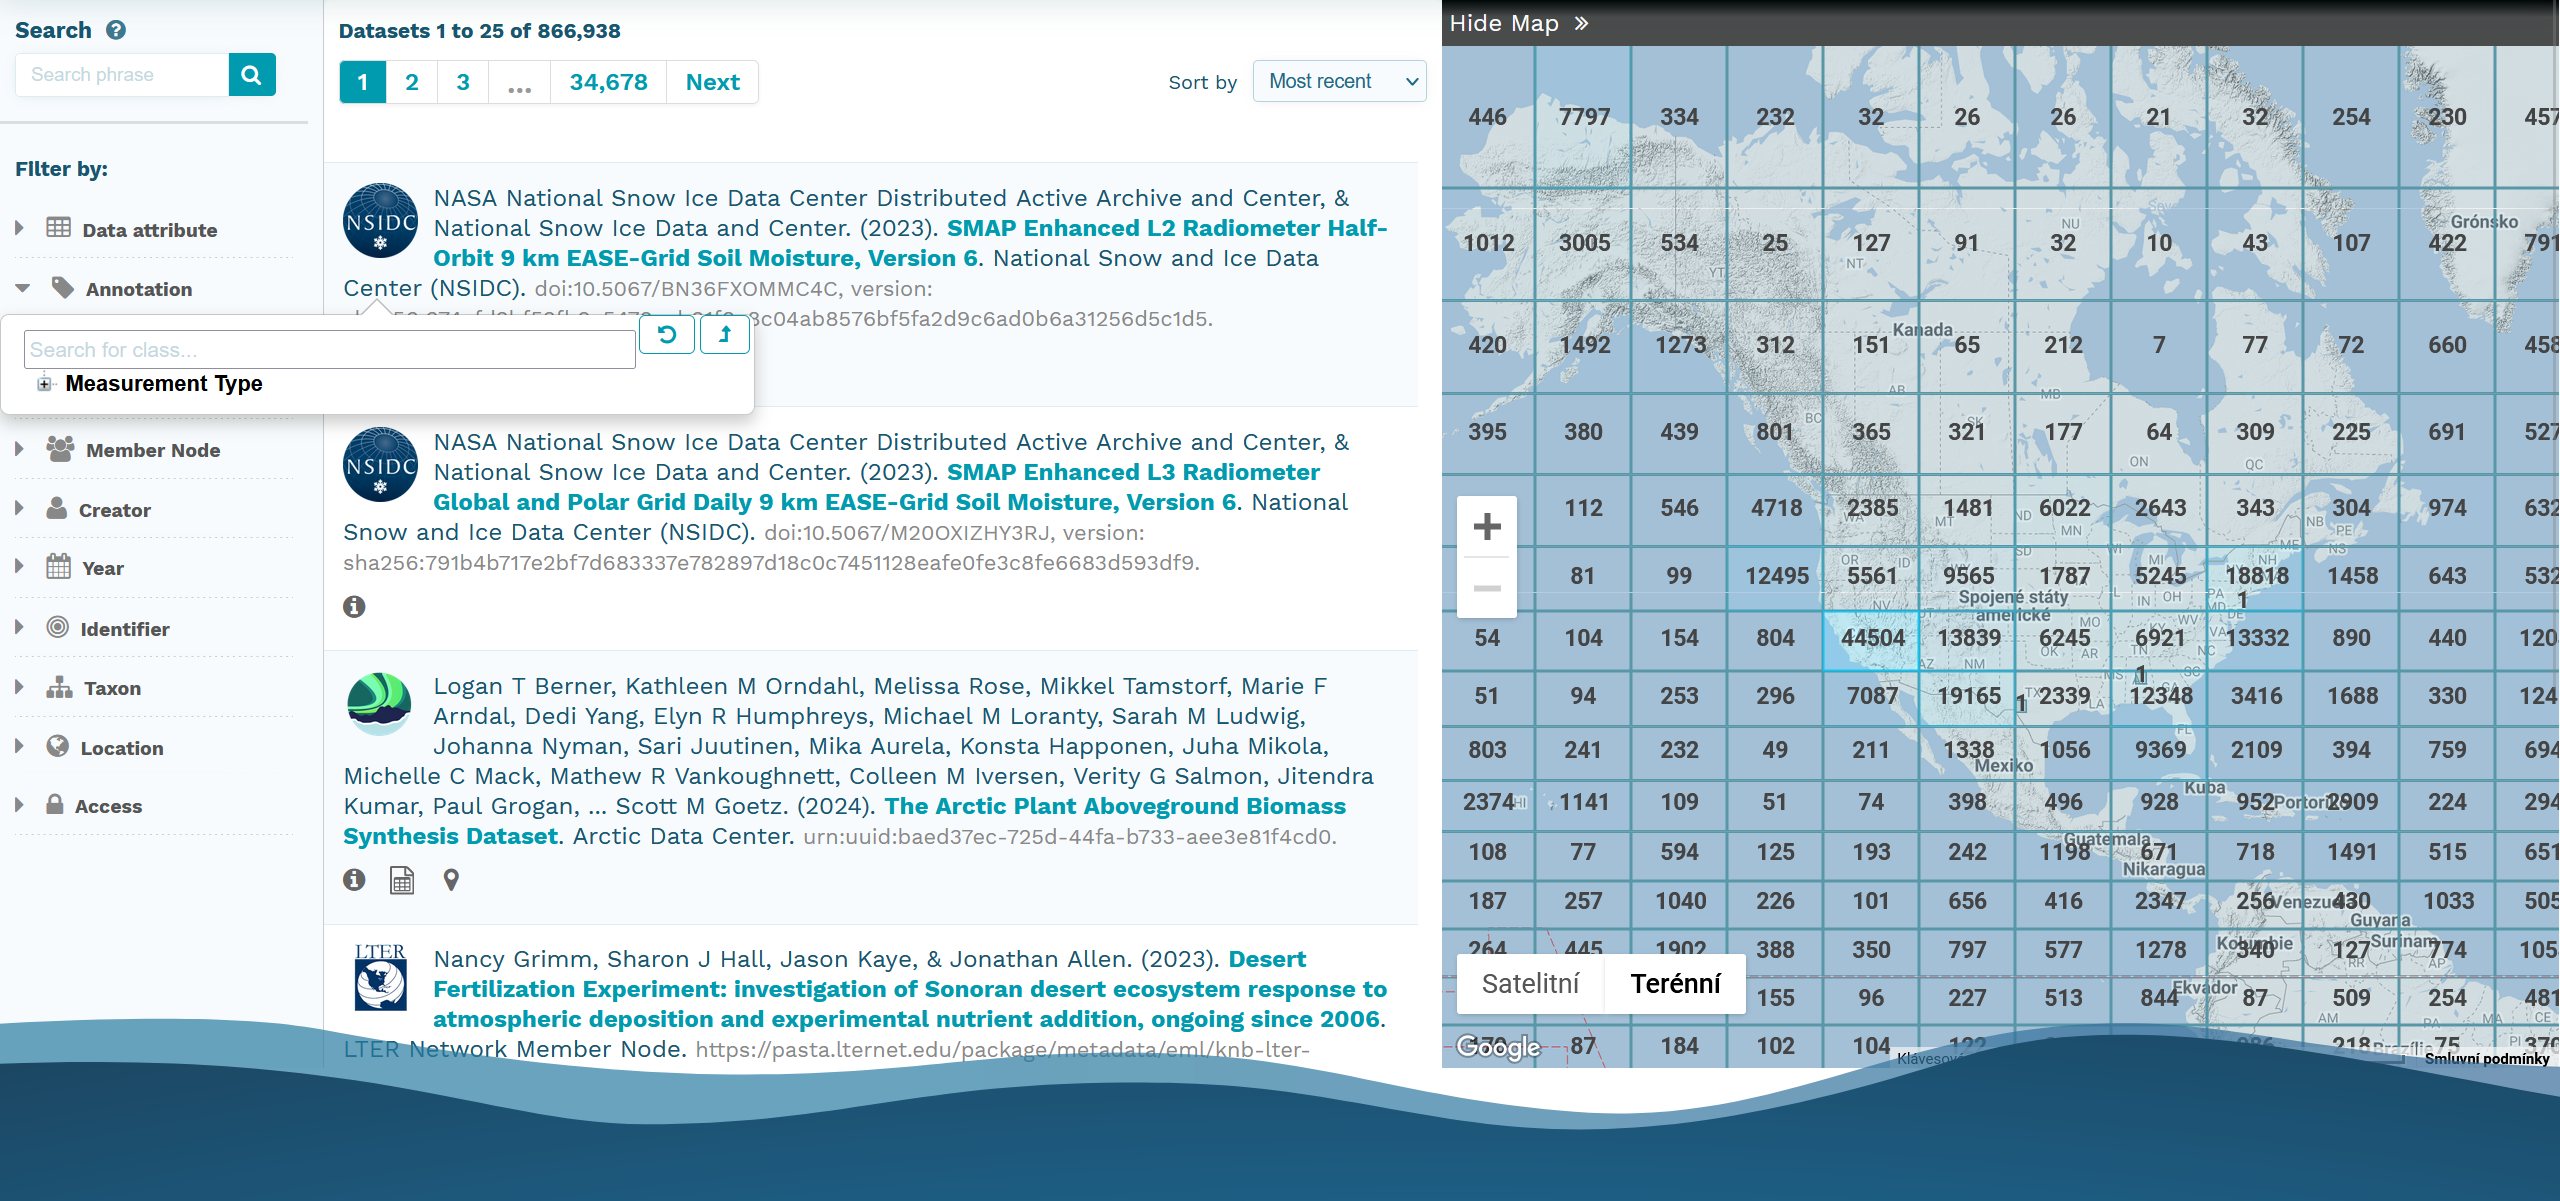This screenshot has width=2560, height=1201.
Task: Zoom out on the map
Action: [x=1487, y=588]
